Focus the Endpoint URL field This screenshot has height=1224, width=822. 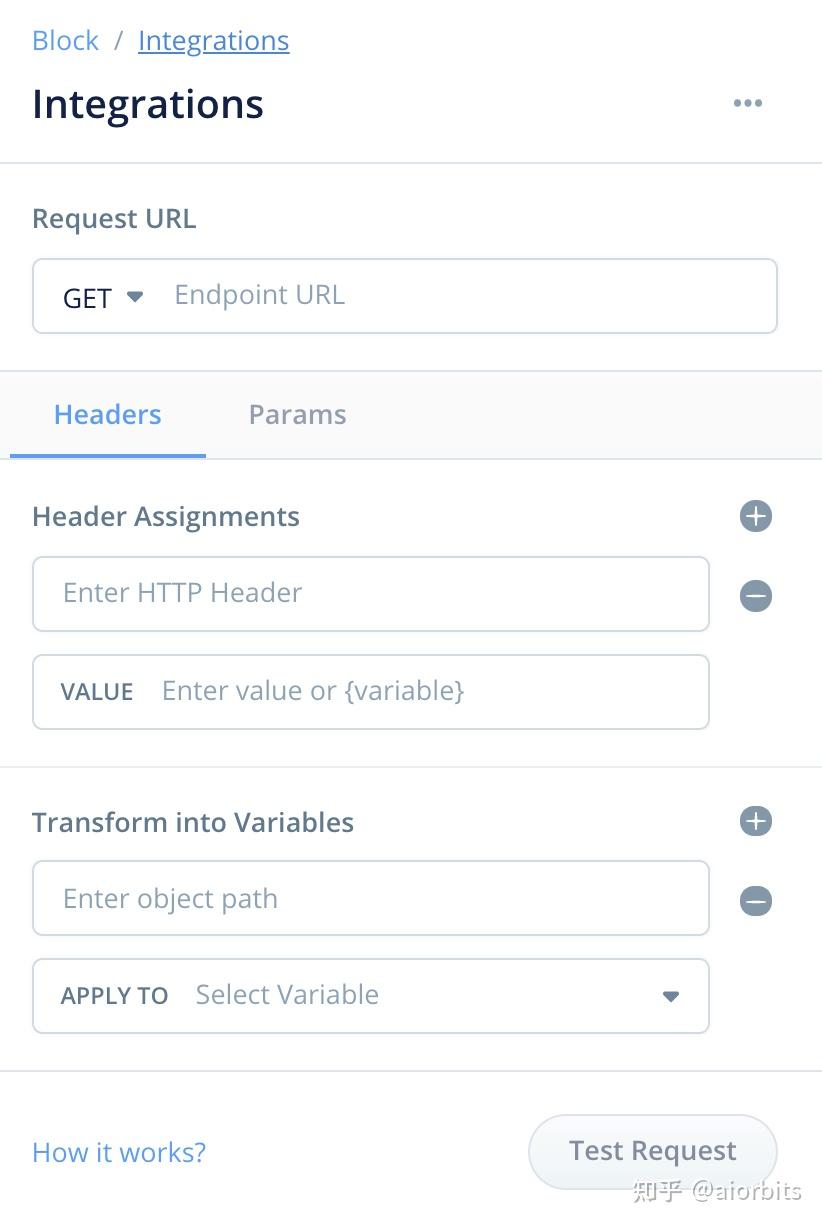tap(460, 296)
